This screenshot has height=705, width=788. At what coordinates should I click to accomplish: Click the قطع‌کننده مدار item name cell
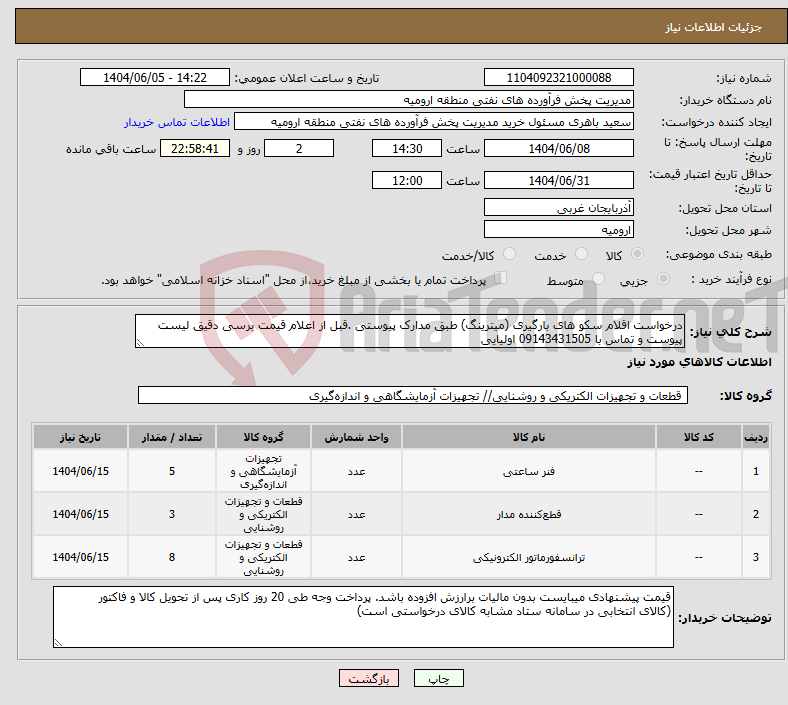529,515
